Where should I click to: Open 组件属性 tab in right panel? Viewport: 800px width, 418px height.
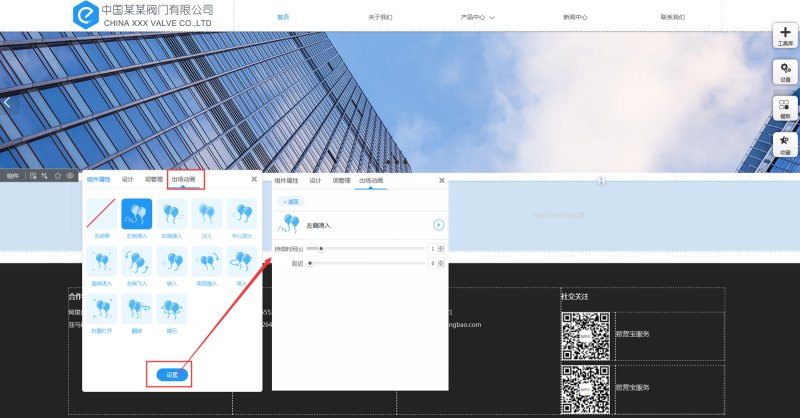tap(286, 181)
